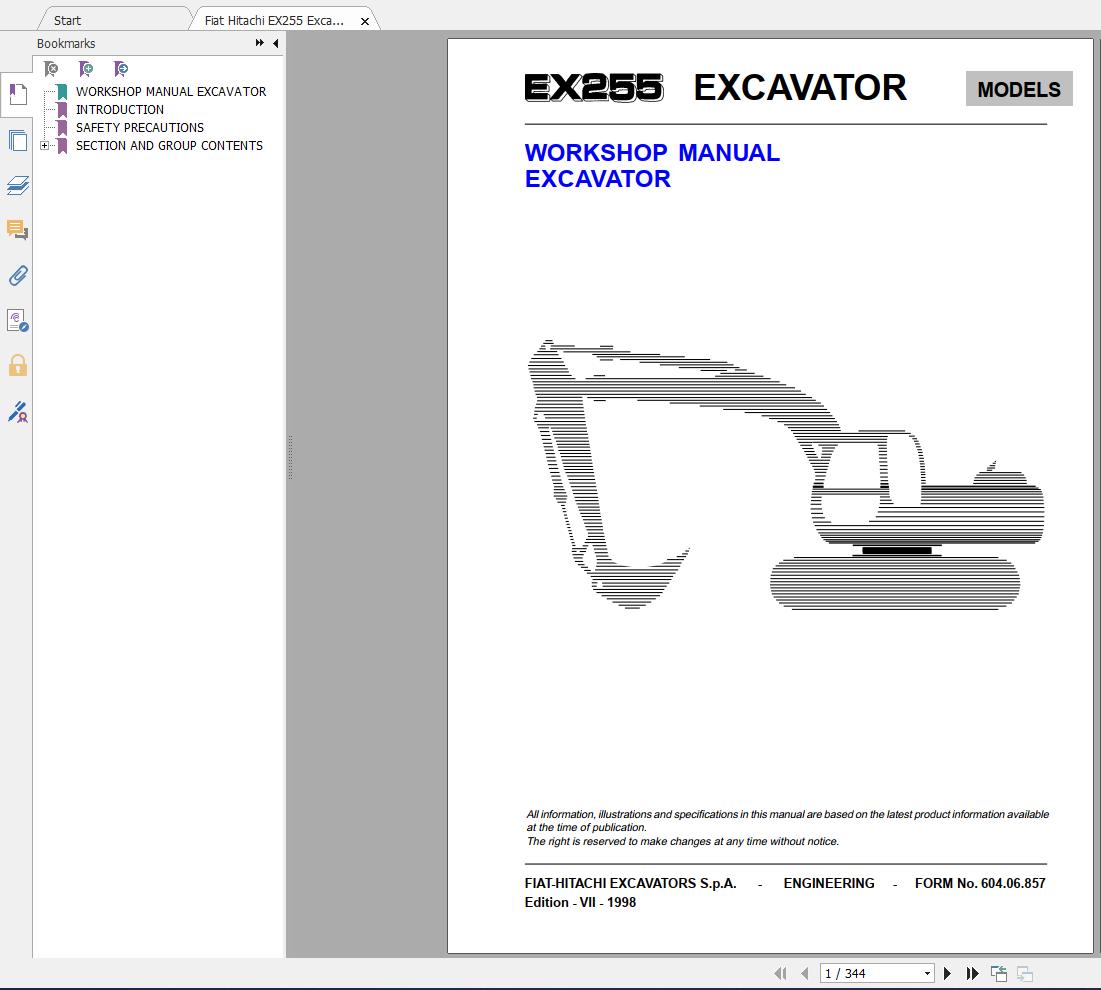Open the Comments panel icon
Viewport: 1101px width, 990px height.
pyautogui.click(x=18, y=230)
